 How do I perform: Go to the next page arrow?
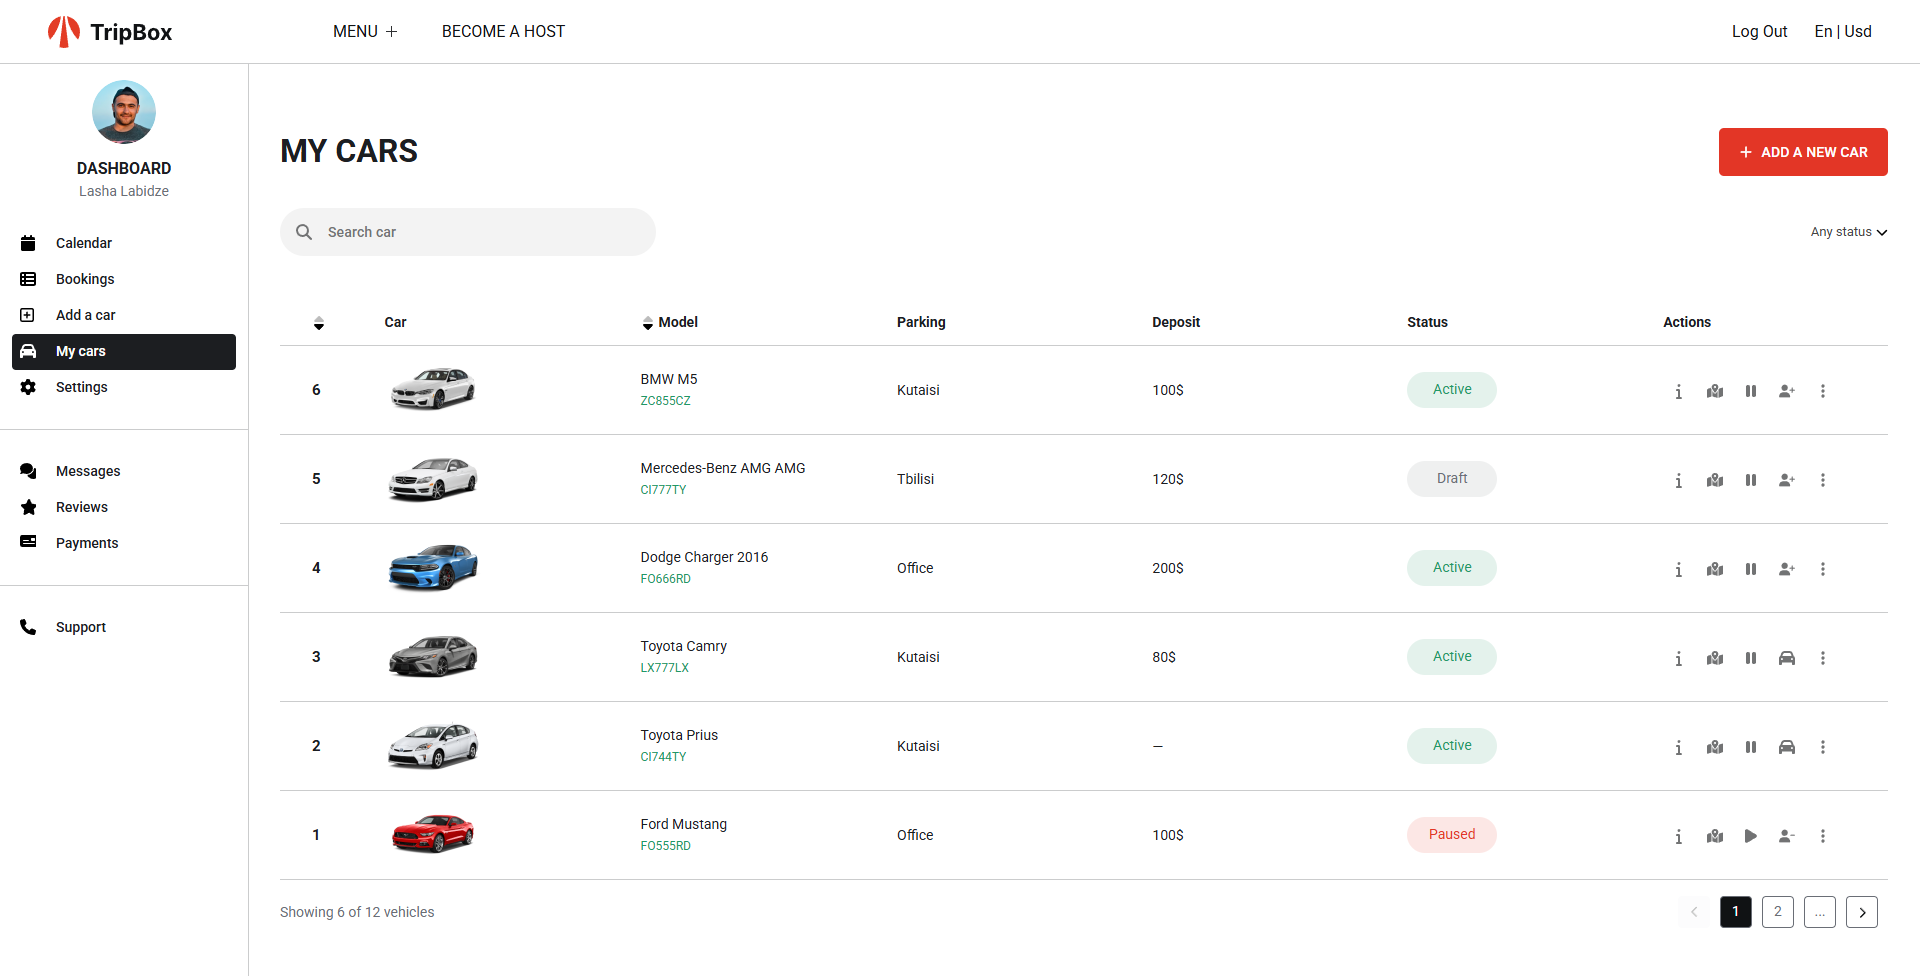[1861, 912]
